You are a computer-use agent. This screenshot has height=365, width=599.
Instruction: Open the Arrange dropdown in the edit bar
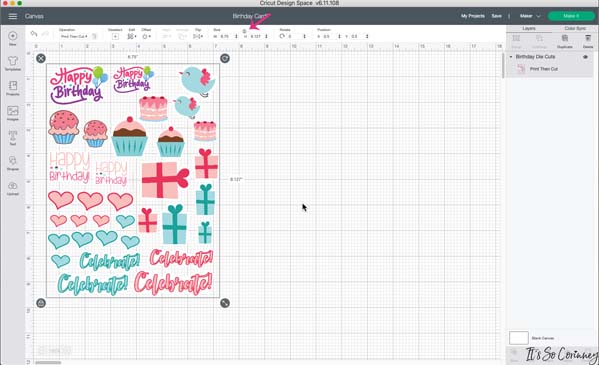[x=182, y=36]
